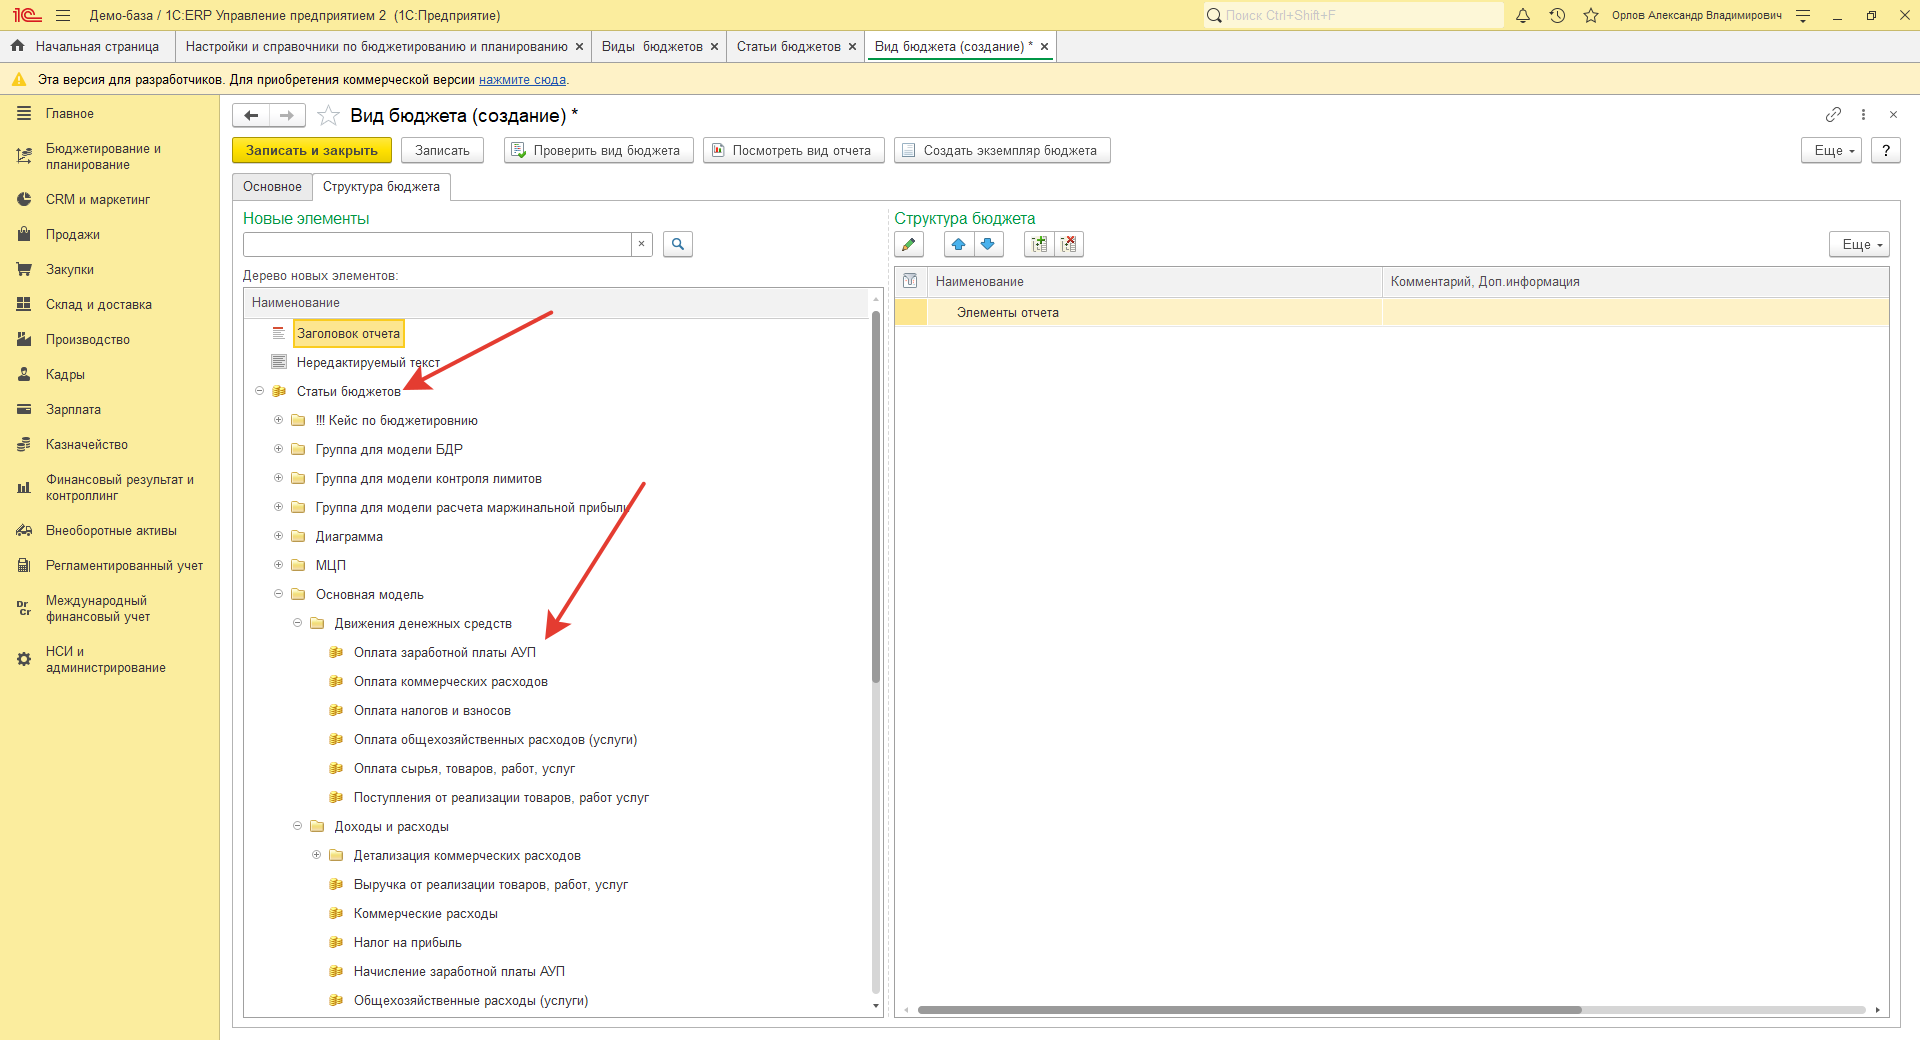
Task: Open the notifications bell icon
Action: (x=1523, y=15)
